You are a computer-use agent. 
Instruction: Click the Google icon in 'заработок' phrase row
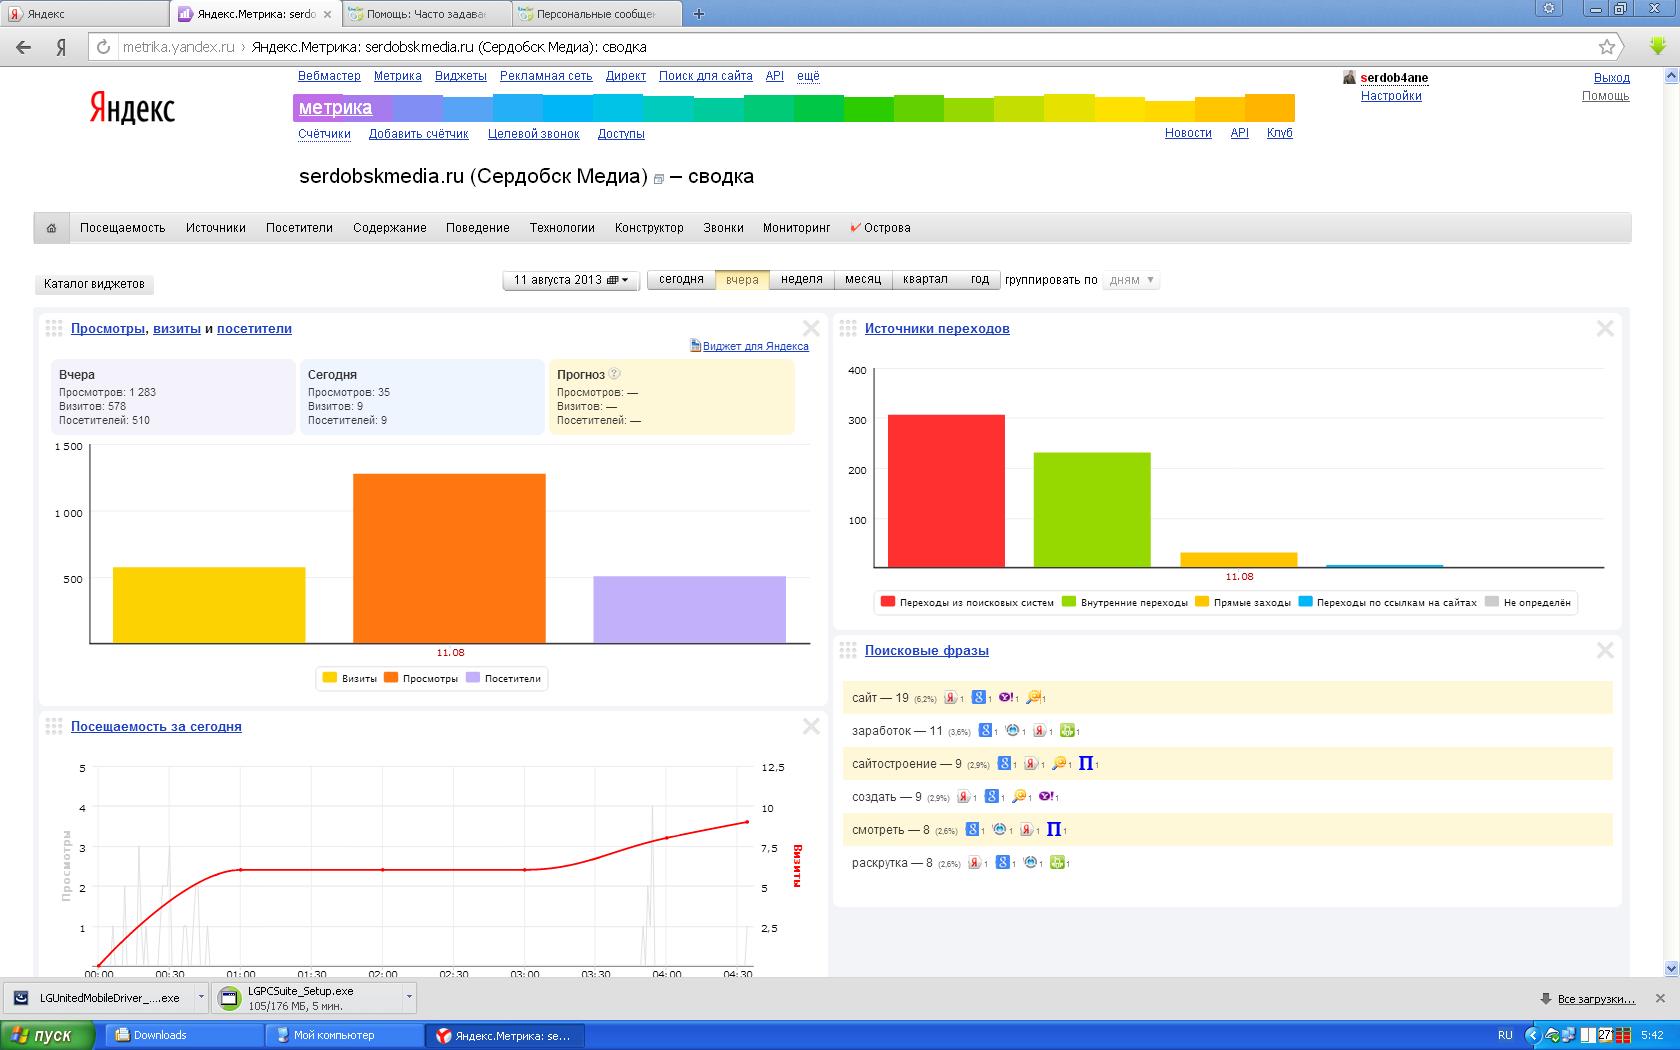[x=985, y=731]
